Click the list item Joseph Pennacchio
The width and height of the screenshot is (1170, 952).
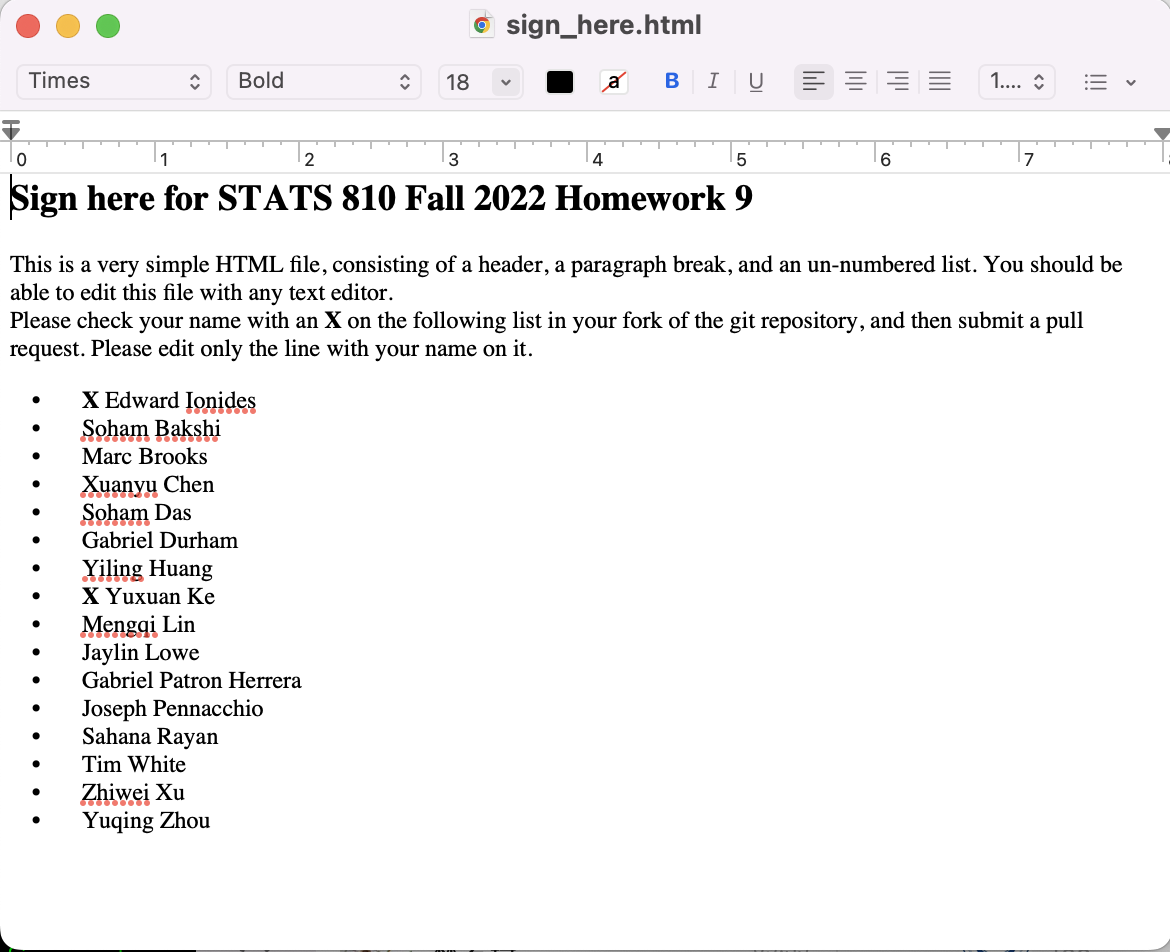pos(172,708)
